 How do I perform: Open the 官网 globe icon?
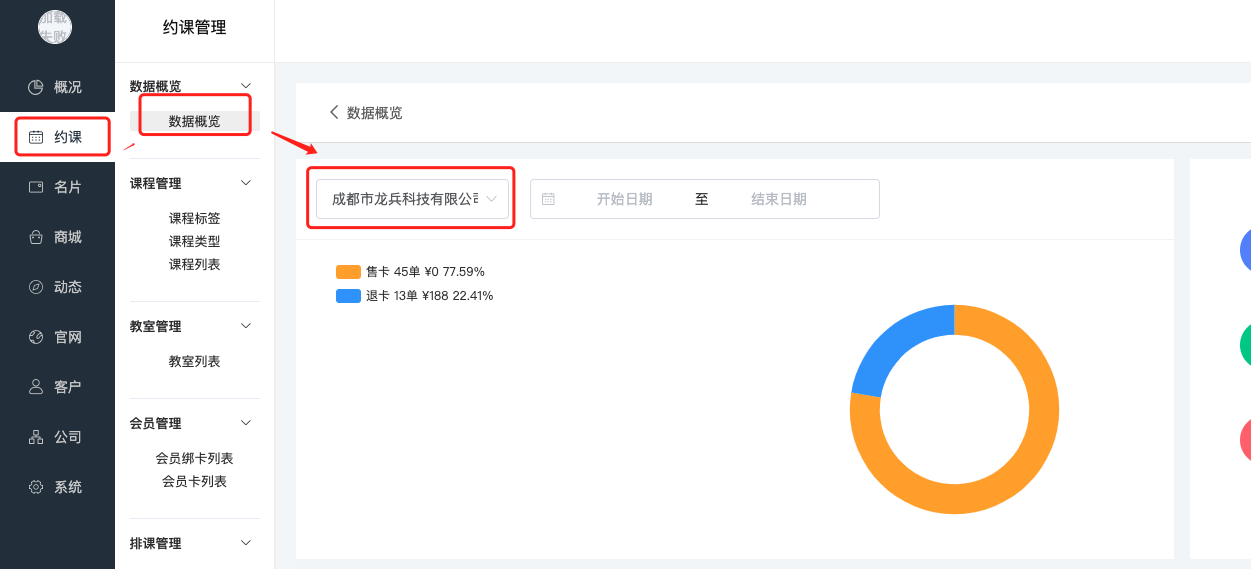point(36,337)
